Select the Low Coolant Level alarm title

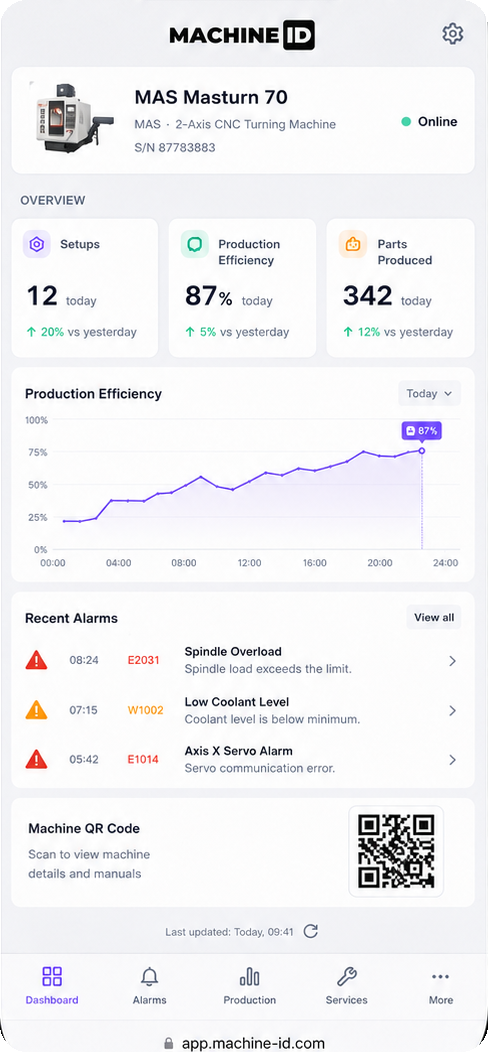pyautogui.click(x=237, y=702)
